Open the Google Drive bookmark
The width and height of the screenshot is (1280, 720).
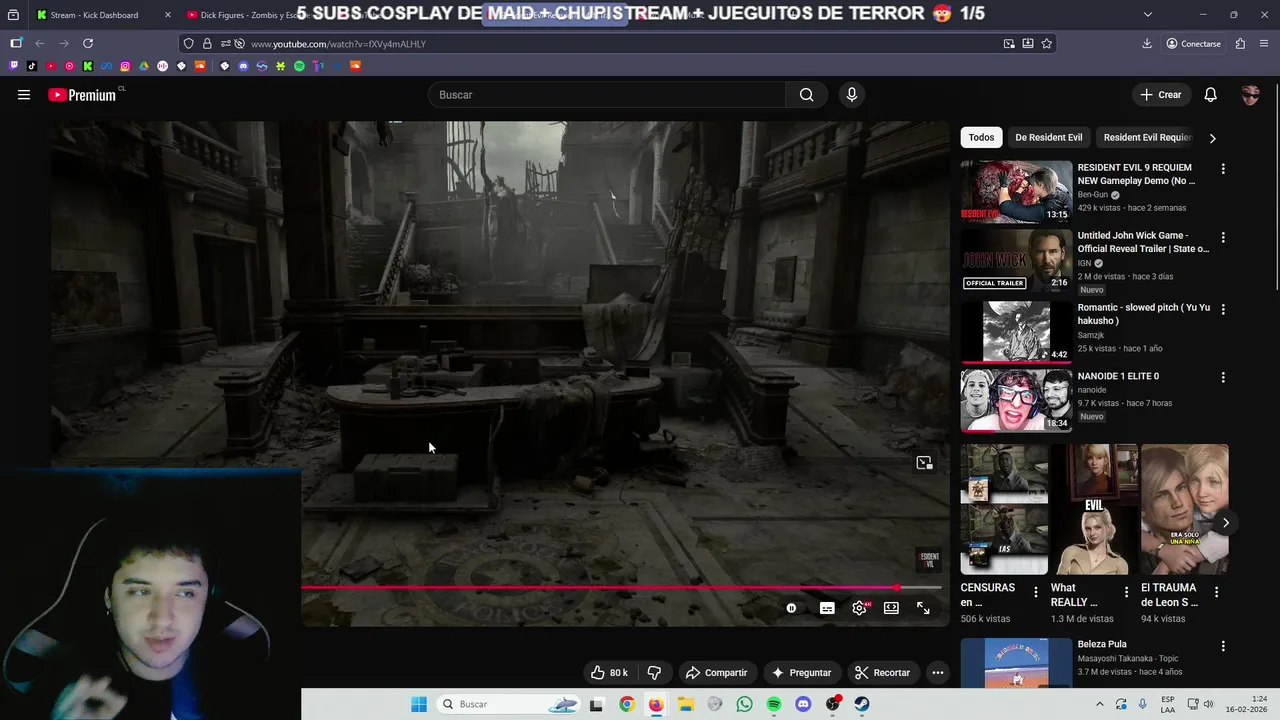144,66
